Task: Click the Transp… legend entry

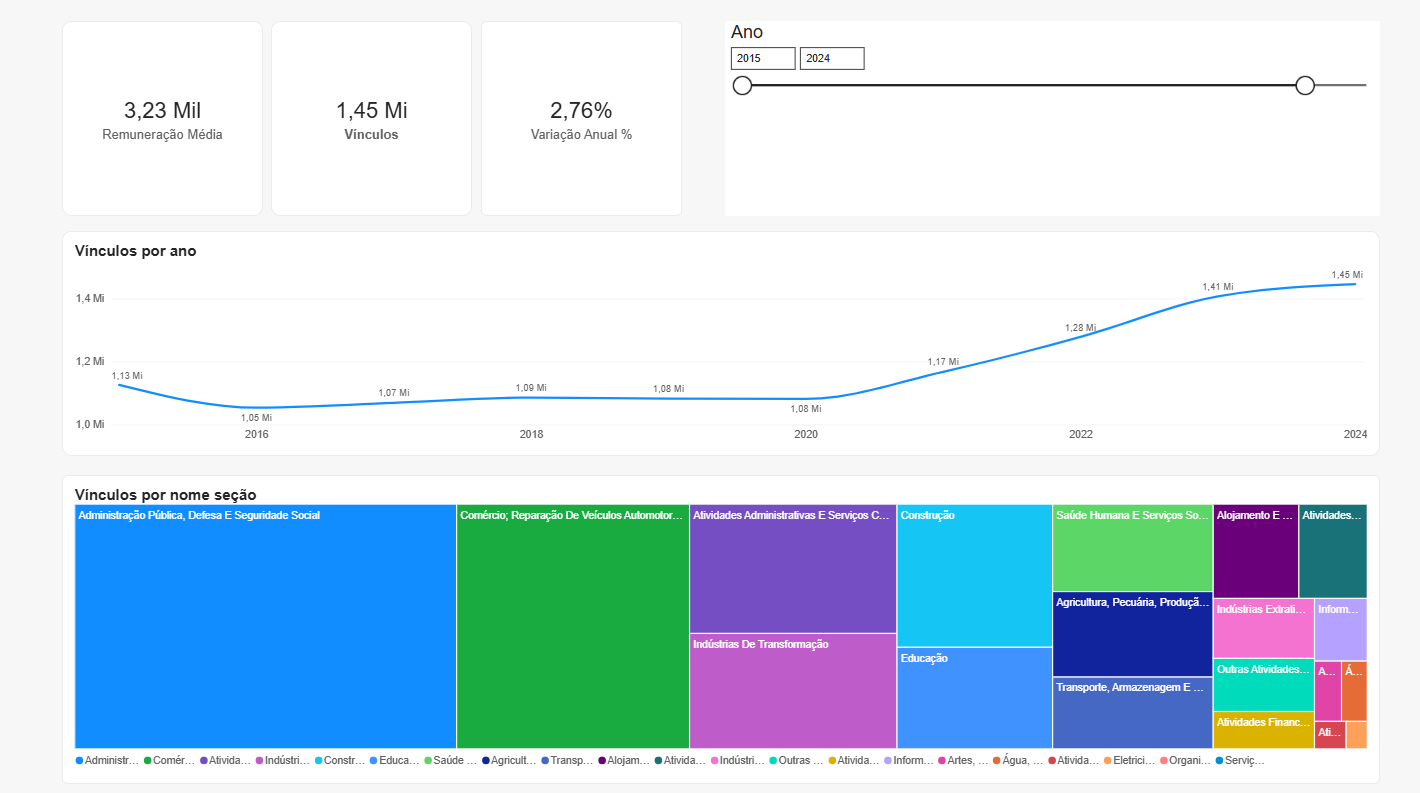Action: 567,761
